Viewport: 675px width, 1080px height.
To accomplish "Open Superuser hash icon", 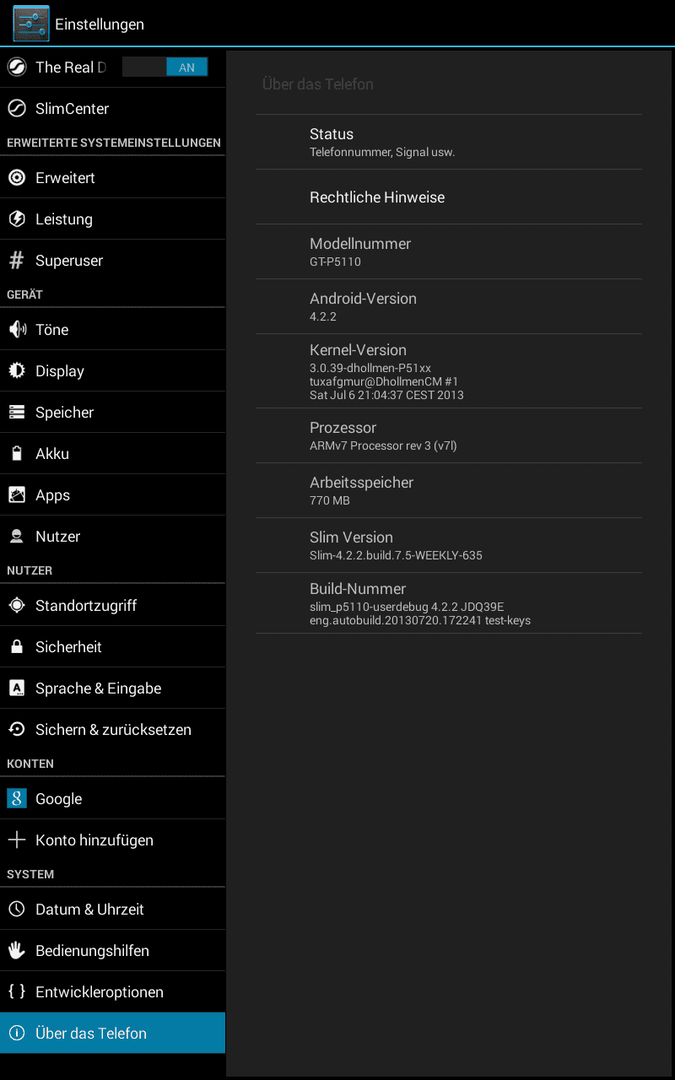I will [17, 260].
